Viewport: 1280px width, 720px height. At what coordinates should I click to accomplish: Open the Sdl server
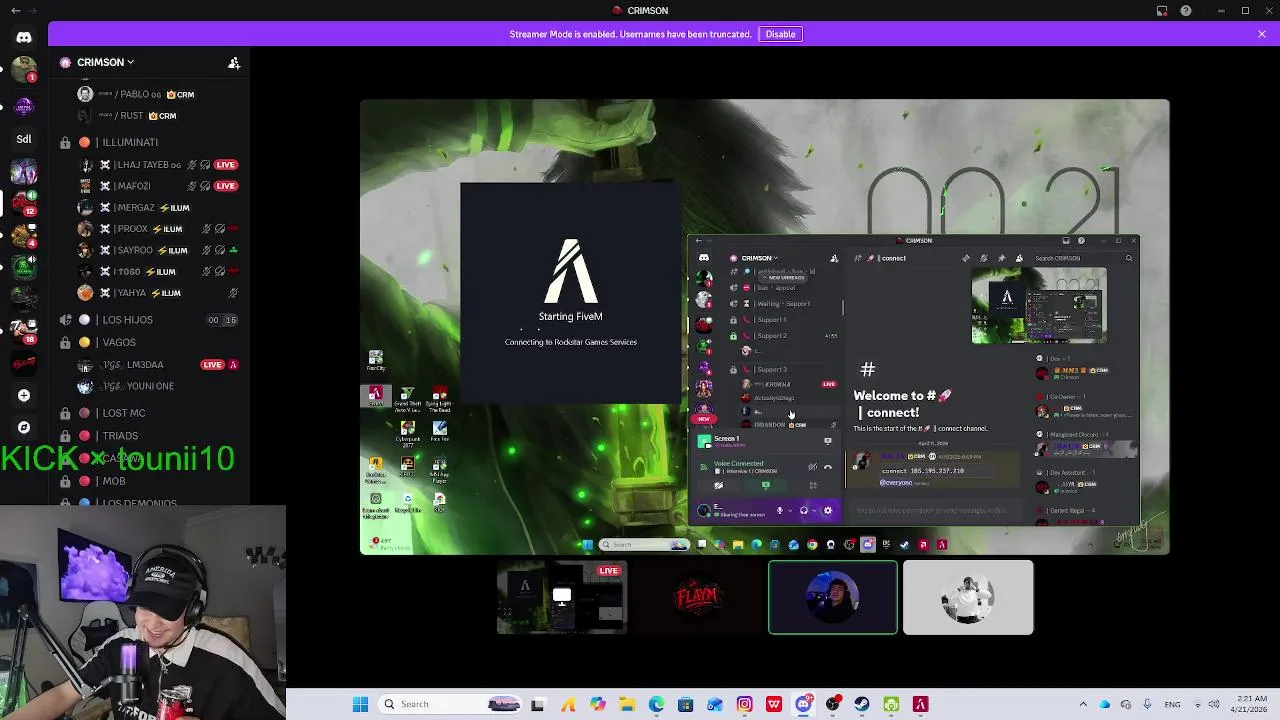point(24,139)
